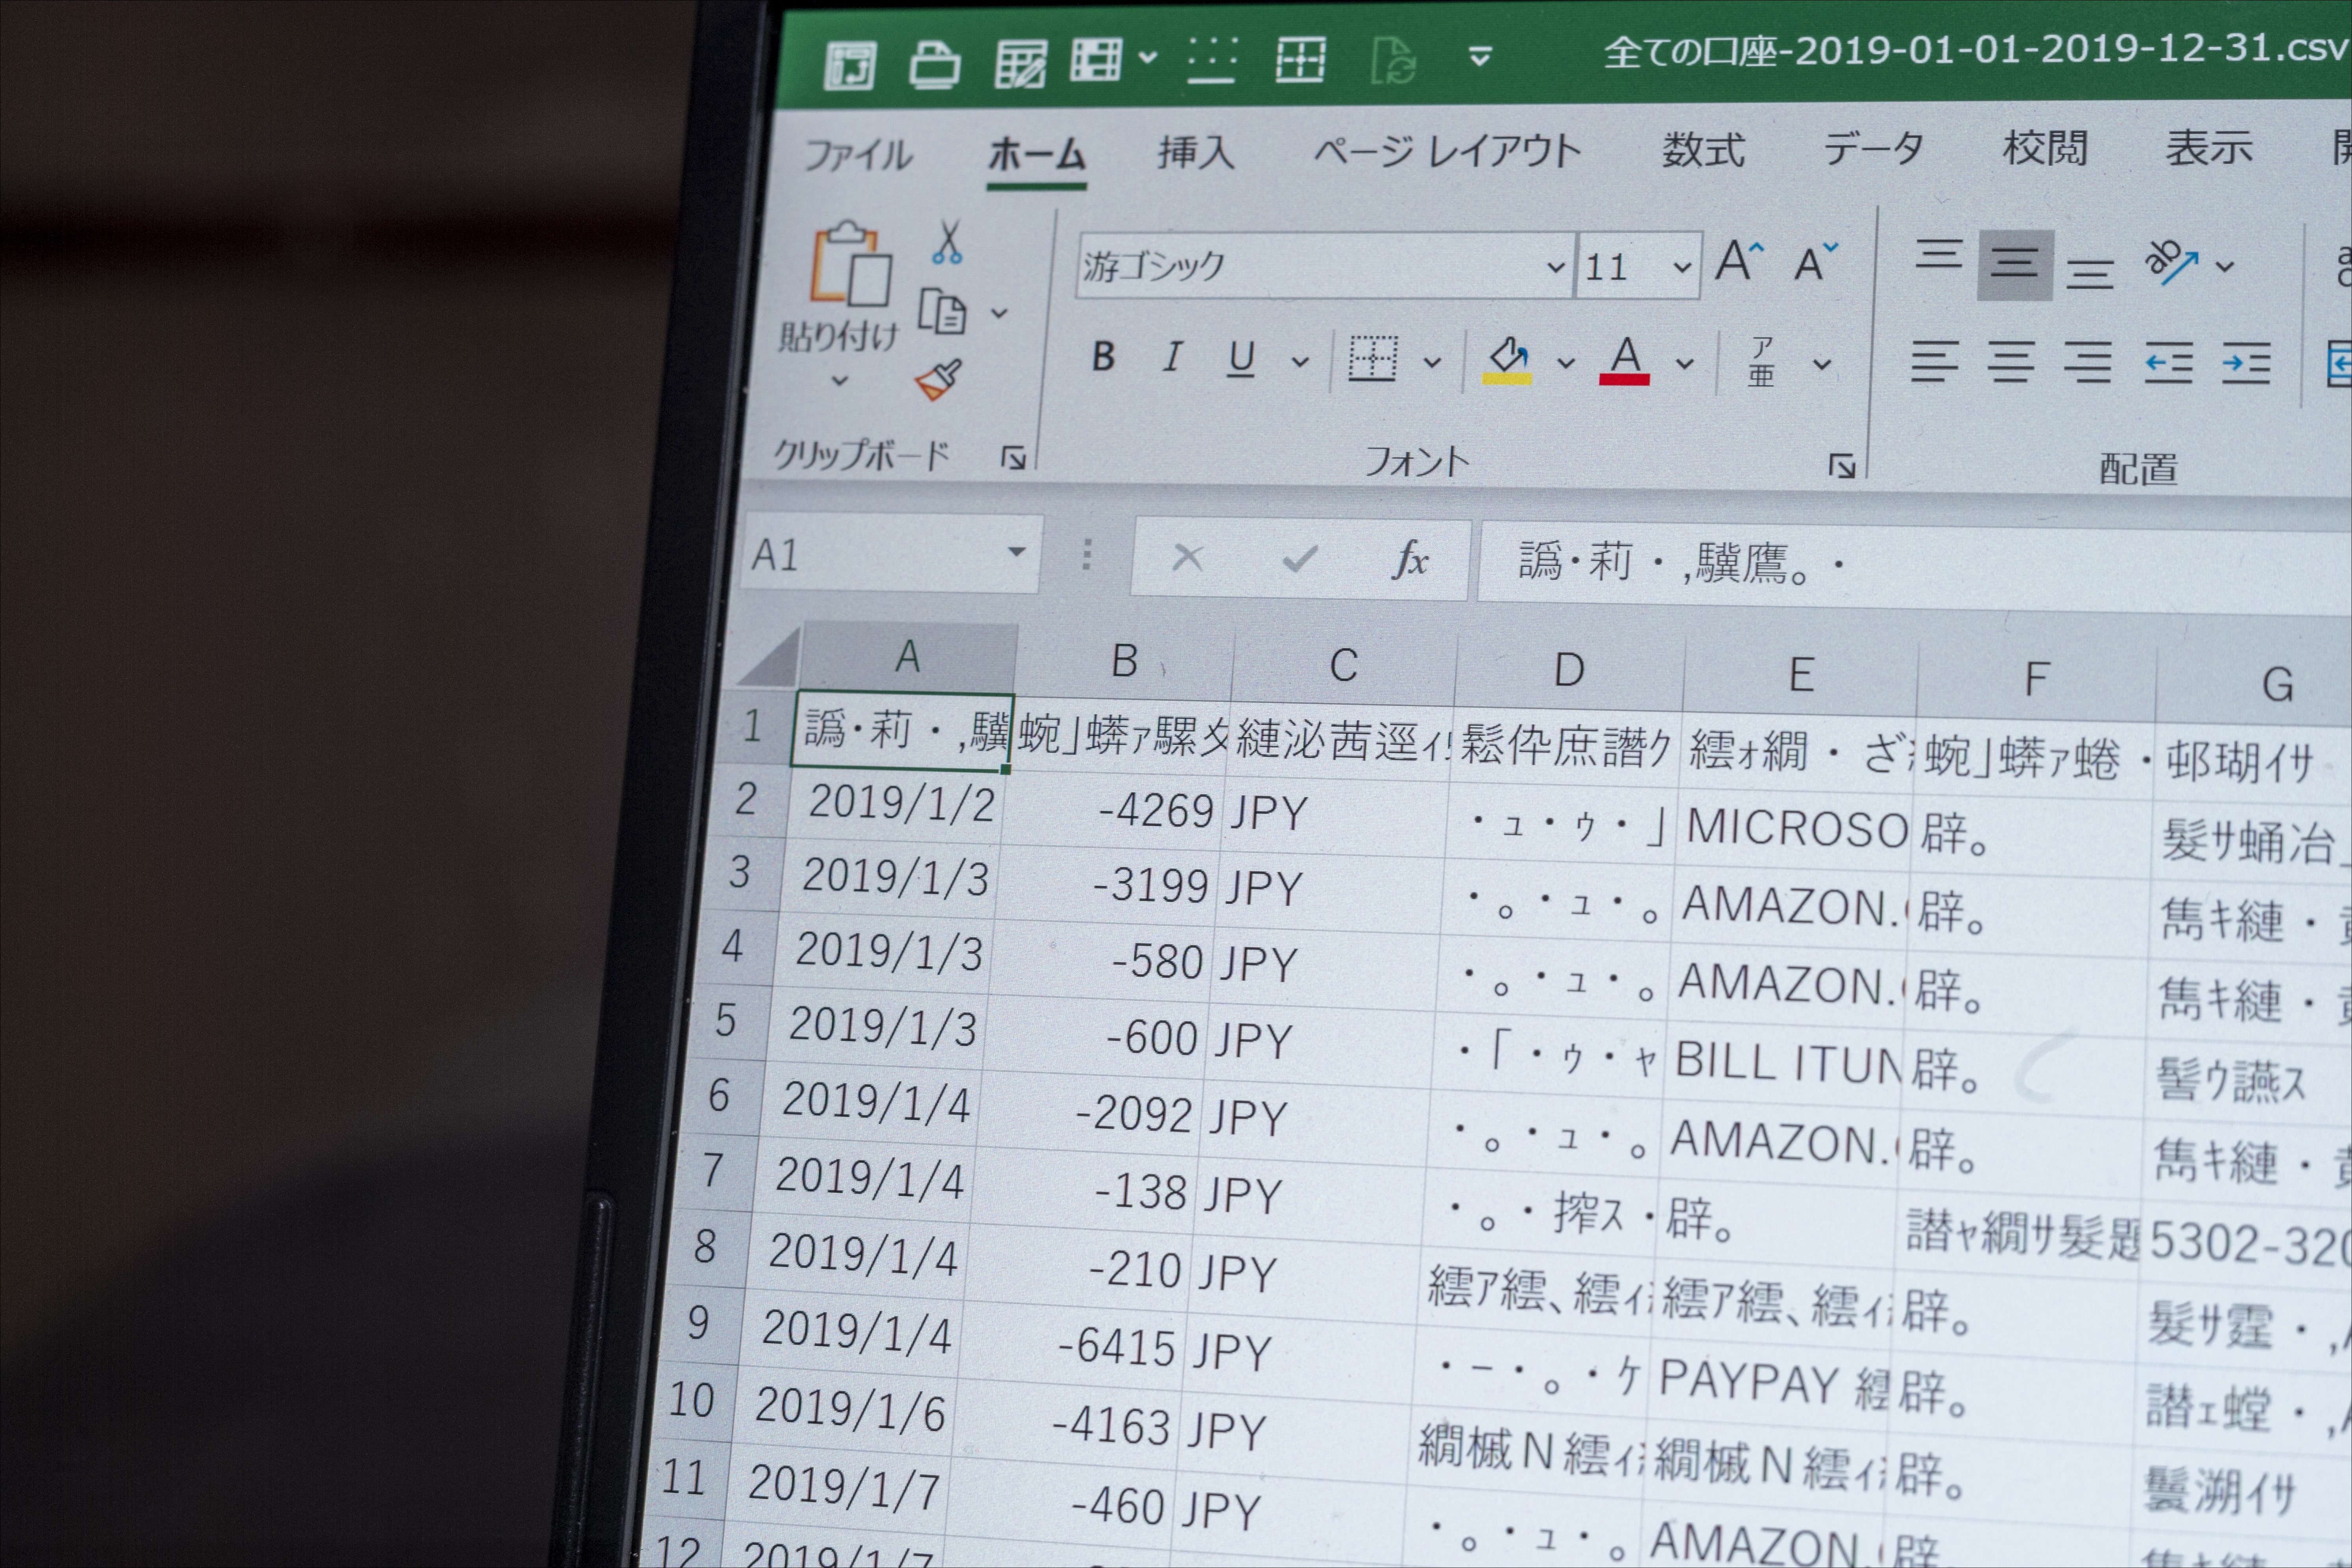This screenshot has width=2352, height=1568.
Task: Switch to the Review tab (校閲)
Action: [2045, 147]
